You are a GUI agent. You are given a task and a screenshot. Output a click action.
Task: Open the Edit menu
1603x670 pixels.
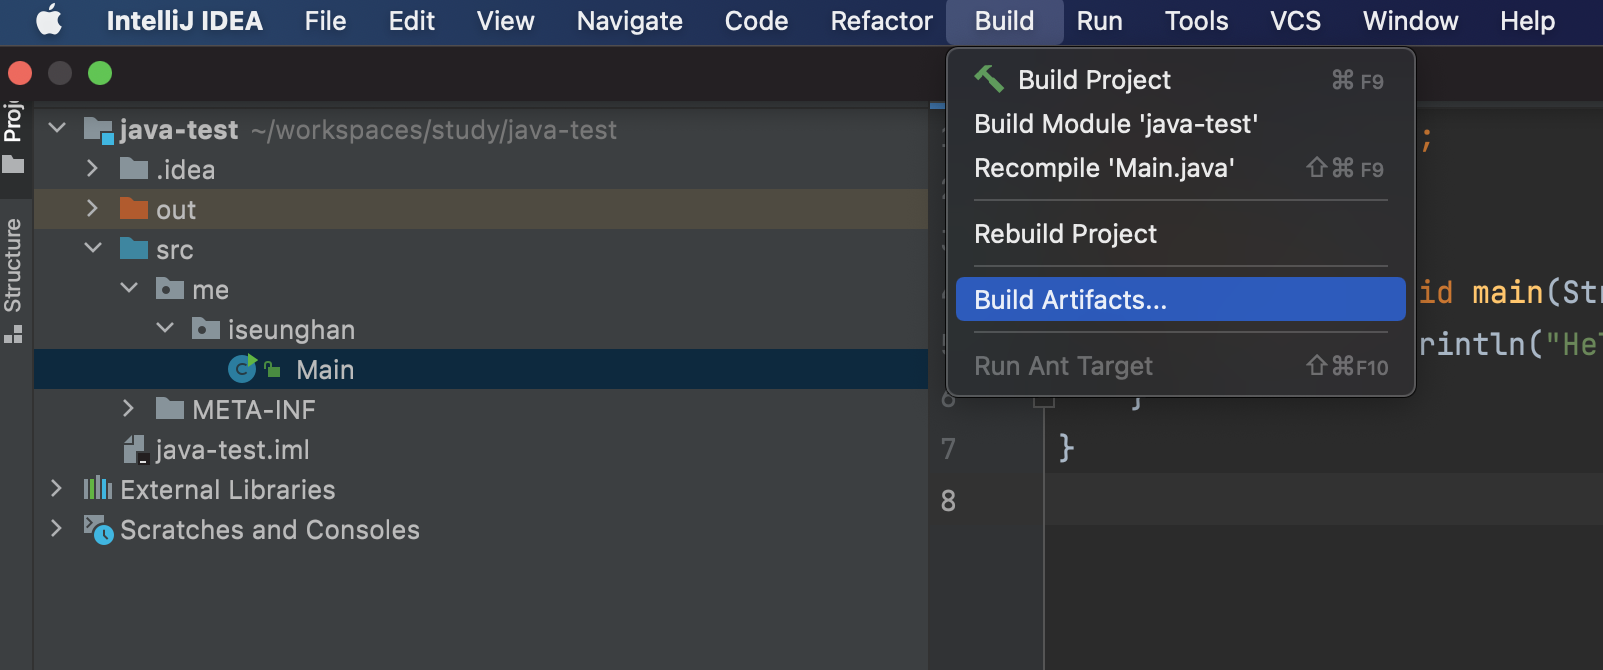[x=412, y=21]
